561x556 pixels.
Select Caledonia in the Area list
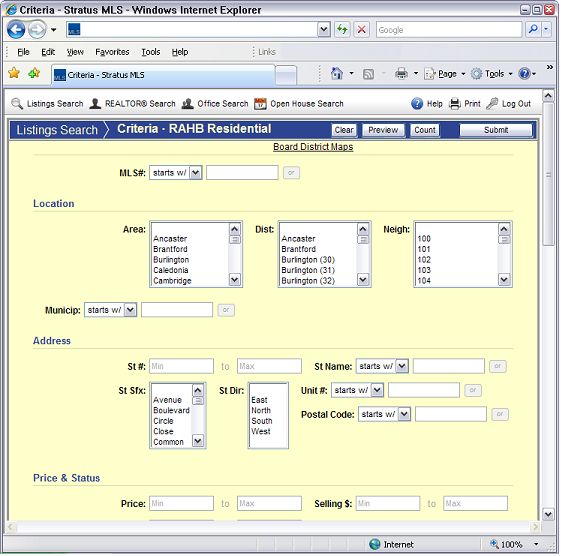(171, 270)
